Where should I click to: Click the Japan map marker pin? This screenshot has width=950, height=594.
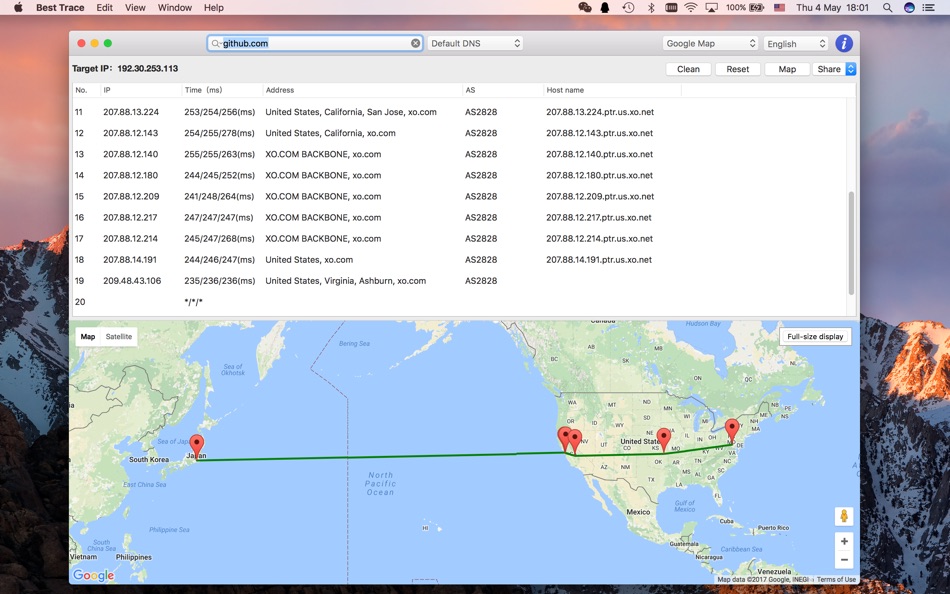click(196, 448)
